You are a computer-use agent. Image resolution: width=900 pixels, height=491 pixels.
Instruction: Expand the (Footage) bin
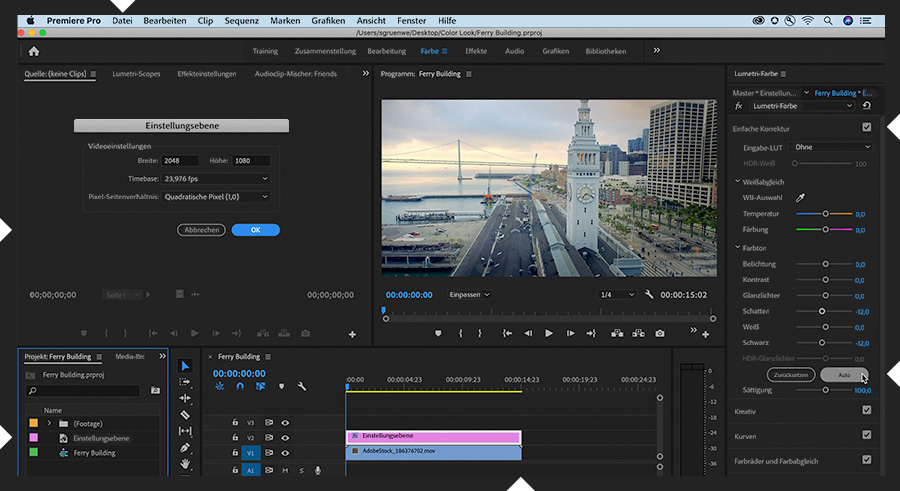pos(49,423)
